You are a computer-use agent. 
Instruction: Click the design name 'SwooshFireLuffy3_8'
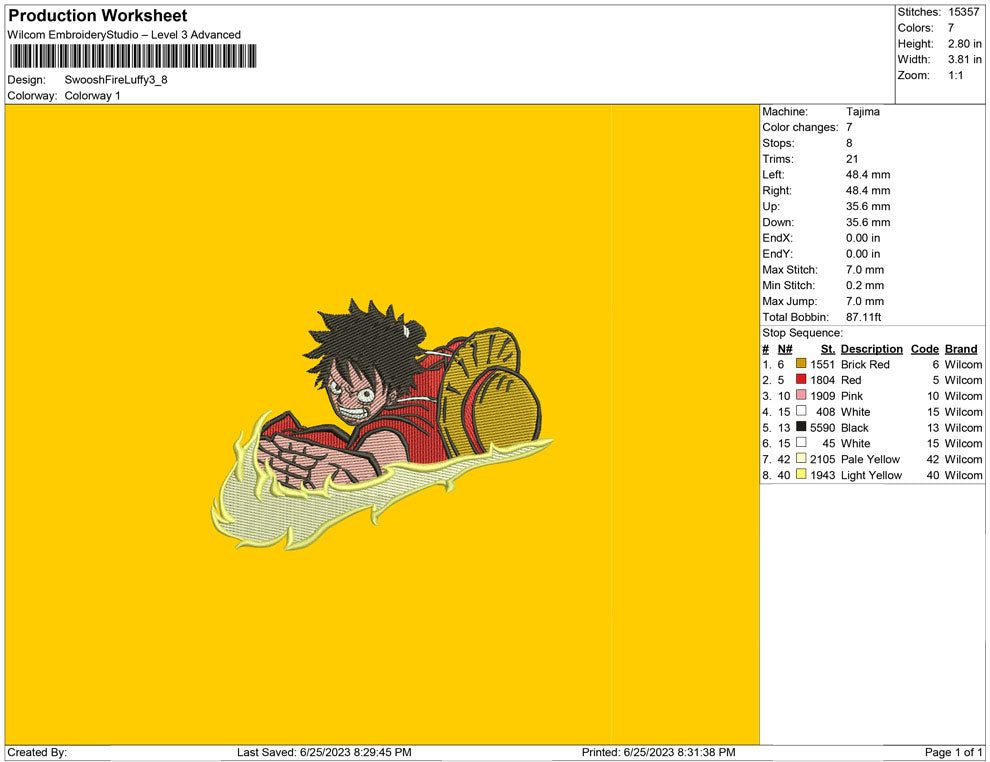(x=116, y=80)
